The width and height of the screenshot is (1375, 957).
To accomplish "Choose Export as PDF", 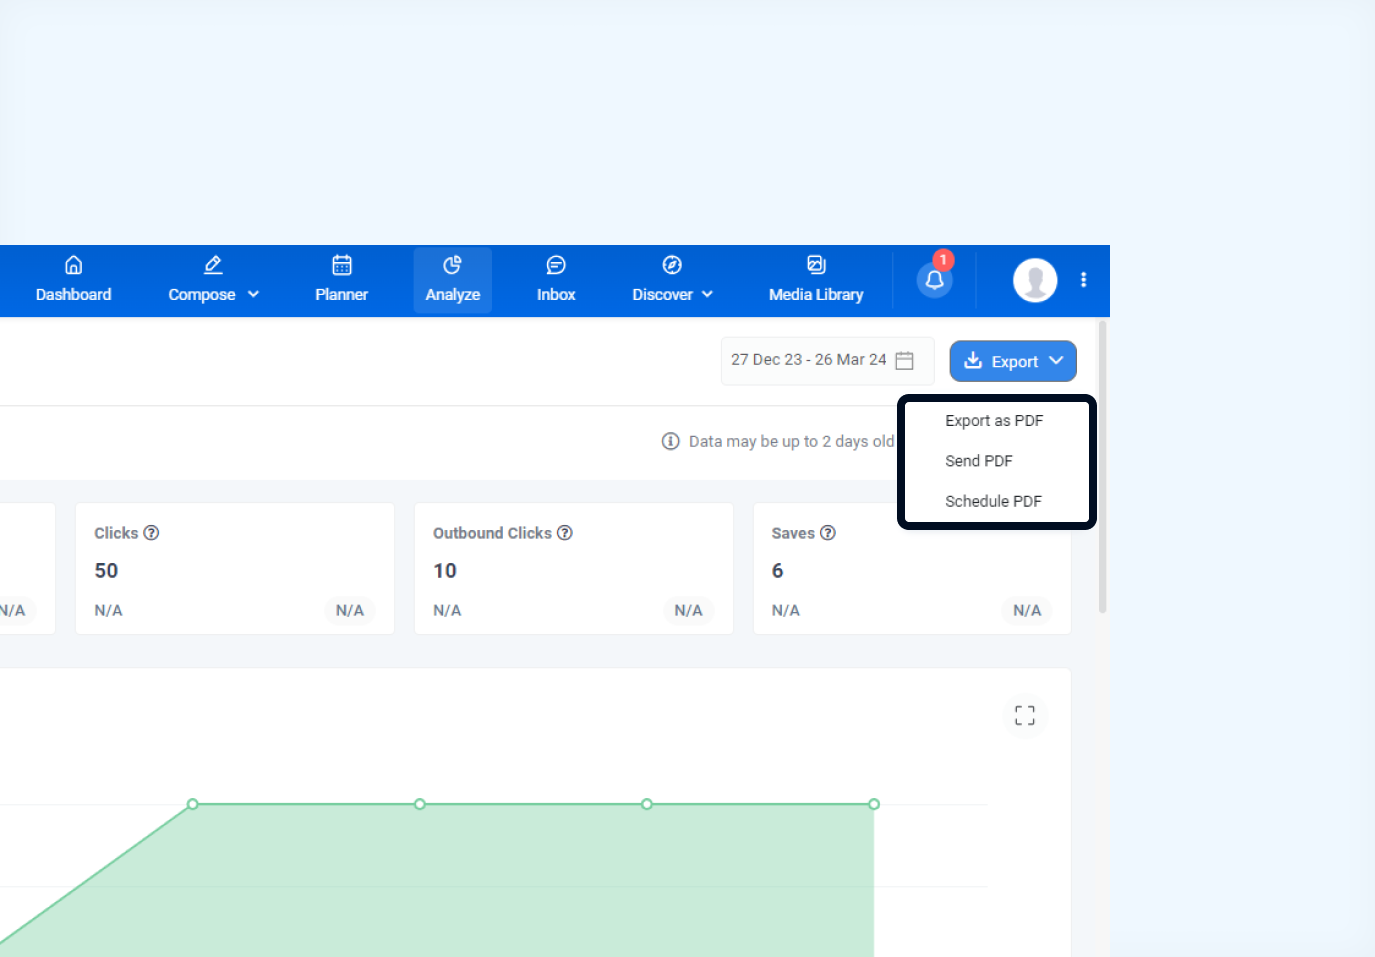I will click(x=994, y=421).
